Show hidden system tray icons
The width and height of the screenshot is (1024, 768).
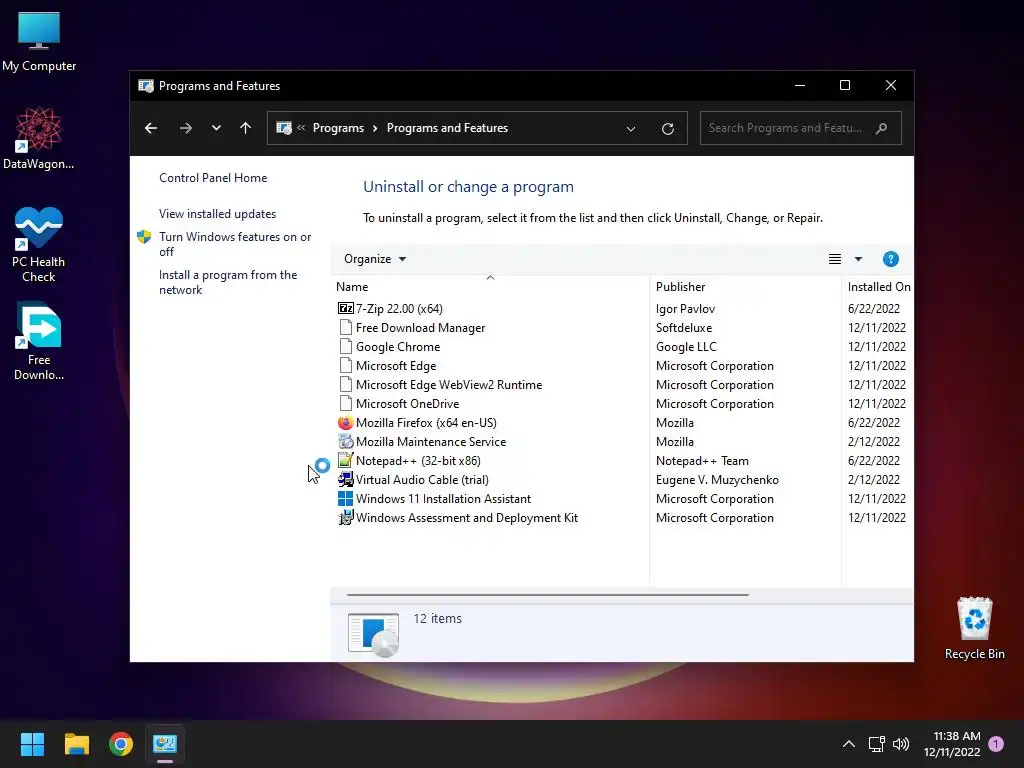pos(848,744)
